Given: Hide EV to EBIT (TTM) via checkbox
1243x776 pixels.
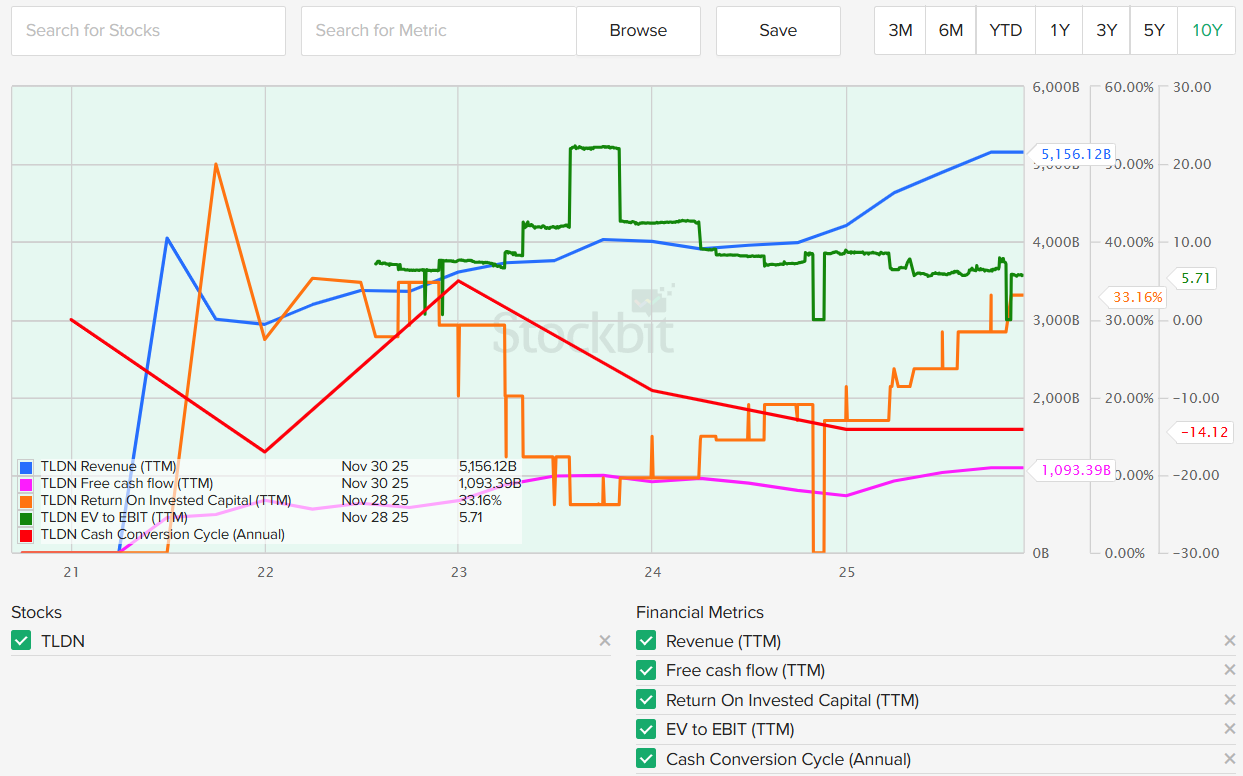Looking at the screenshot, I should pyautogui.click(x=646, y=730).
